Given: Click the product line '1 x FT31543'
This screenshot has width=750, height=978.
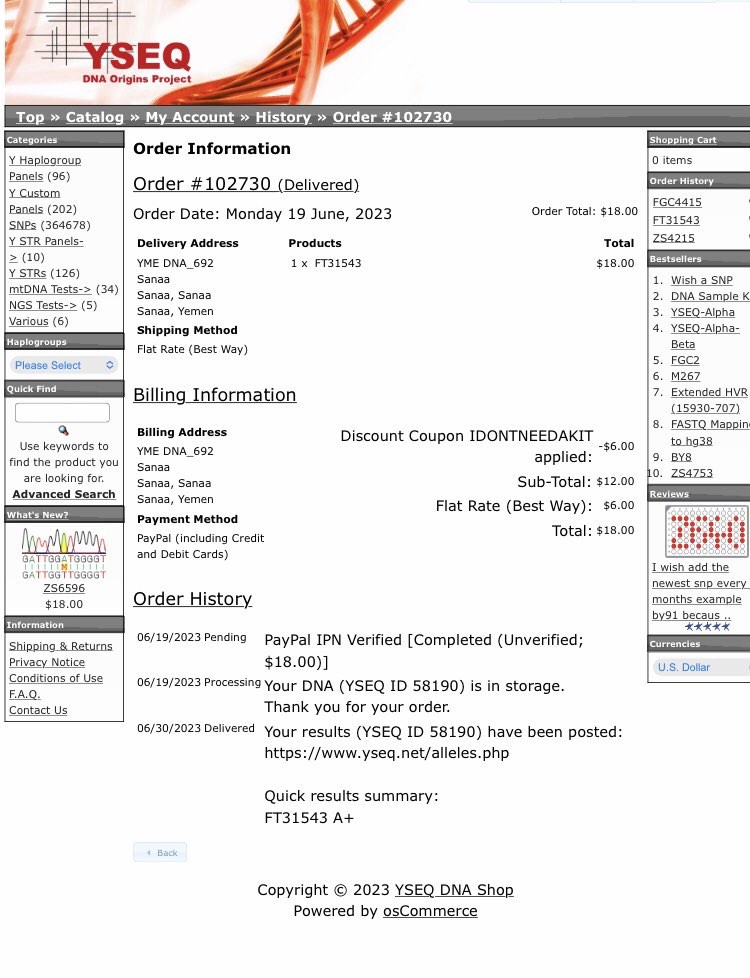Looking at the screenshot, I should [326, 263].
